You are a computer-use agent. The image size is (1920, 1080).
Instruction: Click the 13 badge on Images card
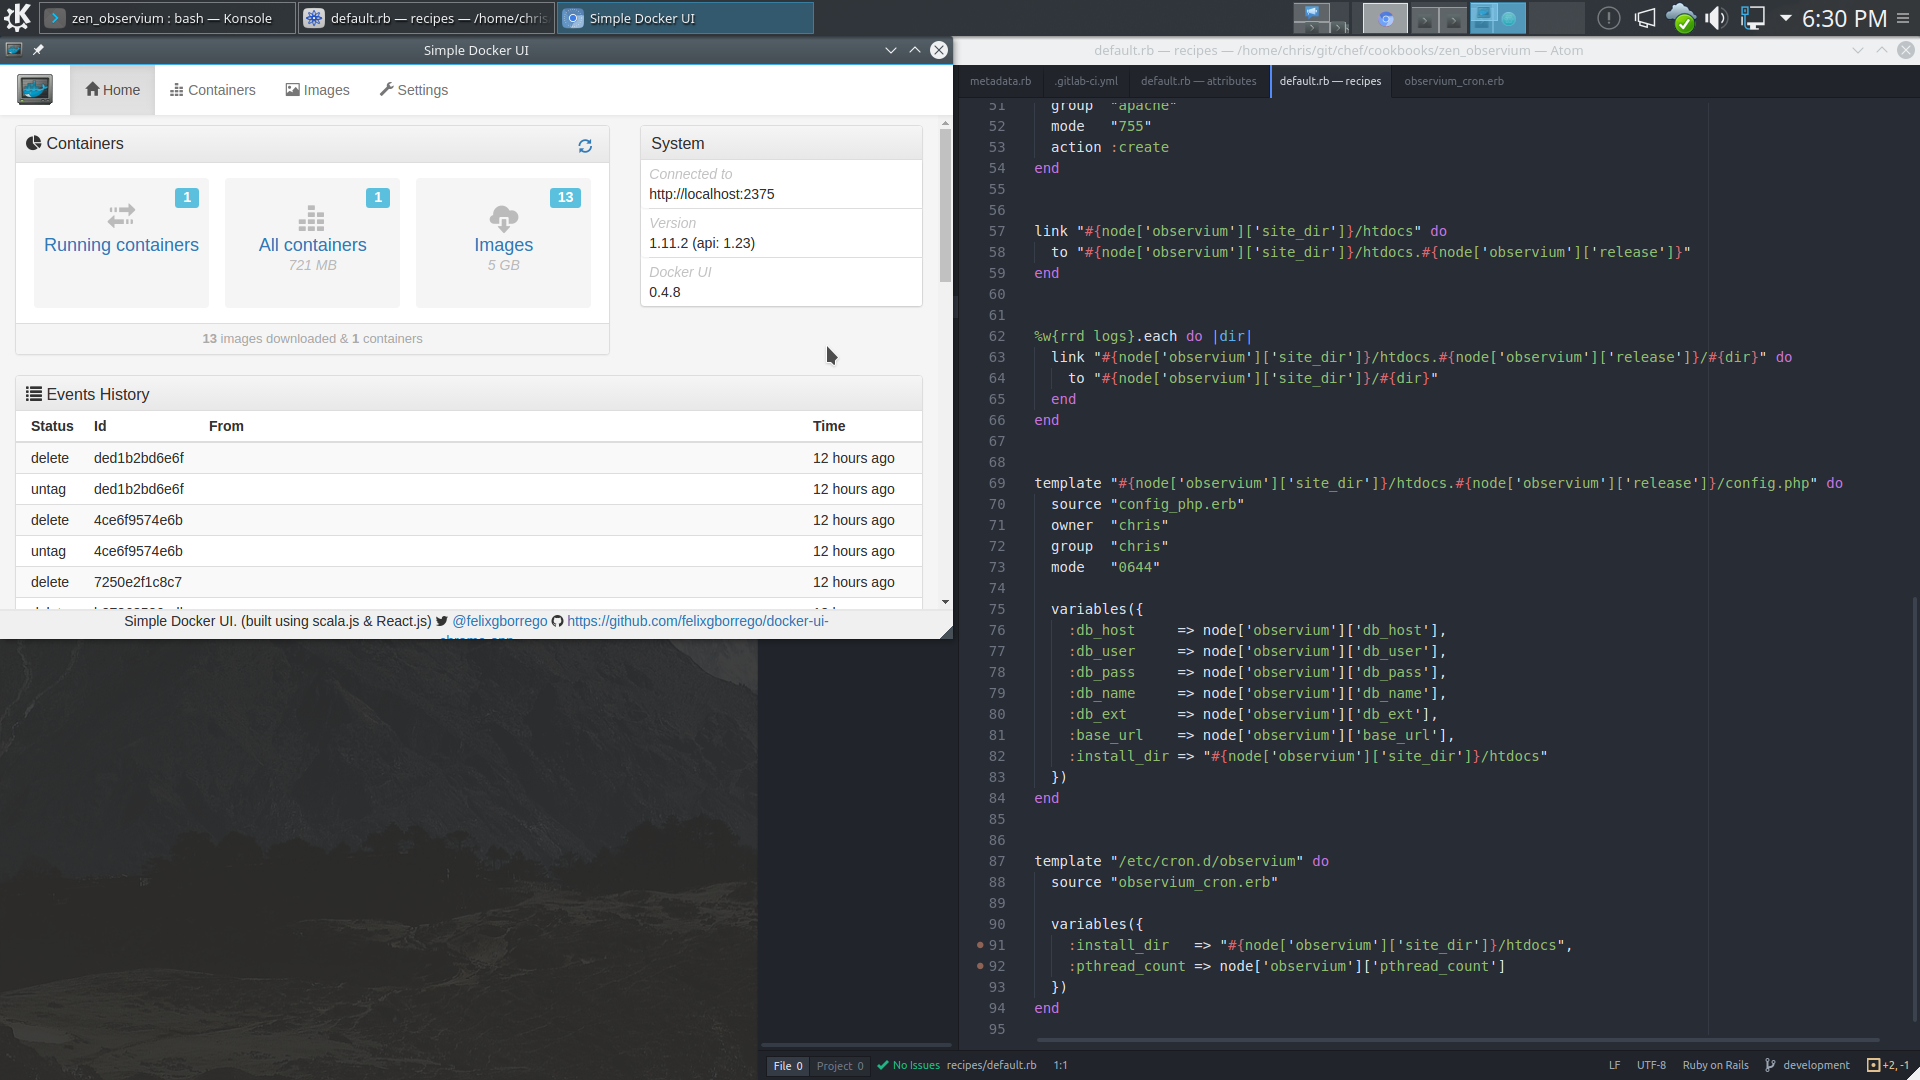coord(565,197)
